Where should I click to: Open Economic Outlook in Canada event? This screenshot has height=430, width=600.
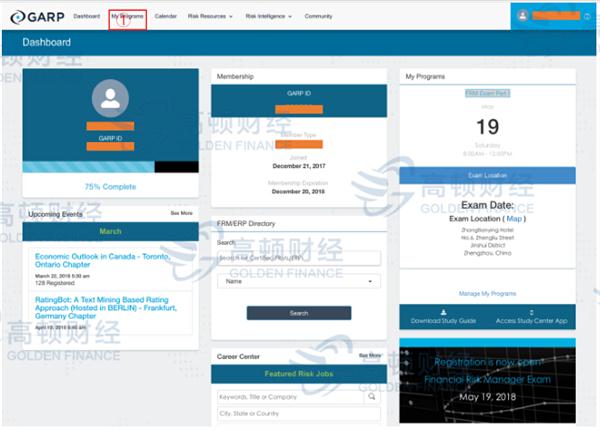tap(102, 261)
